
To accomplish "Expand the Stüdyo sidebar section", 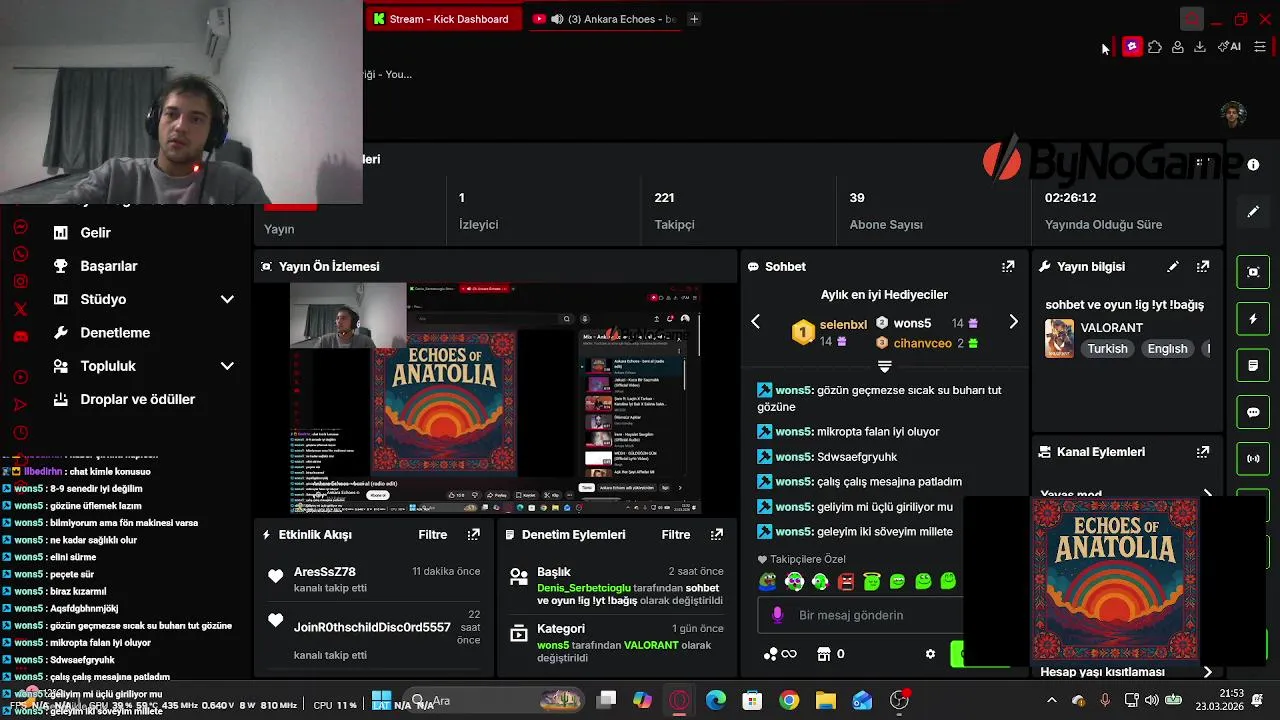I will click(x=227, y=299).
